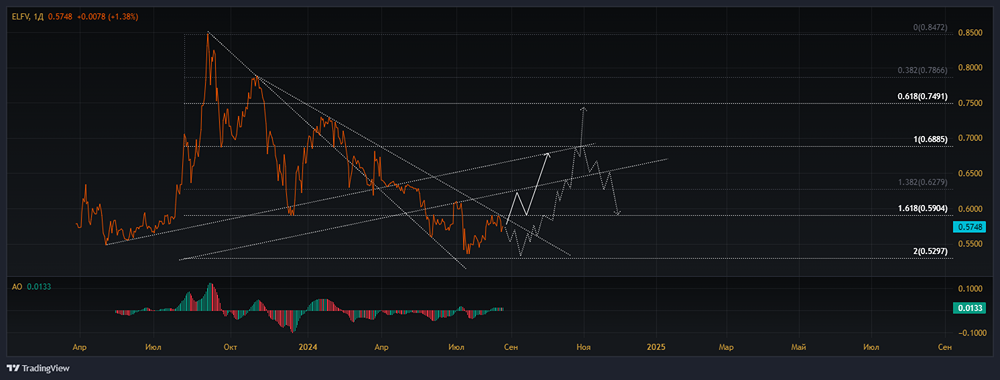1000x380 pixels.
Task: Click the 2025 label on time axis
Action: 656,347
